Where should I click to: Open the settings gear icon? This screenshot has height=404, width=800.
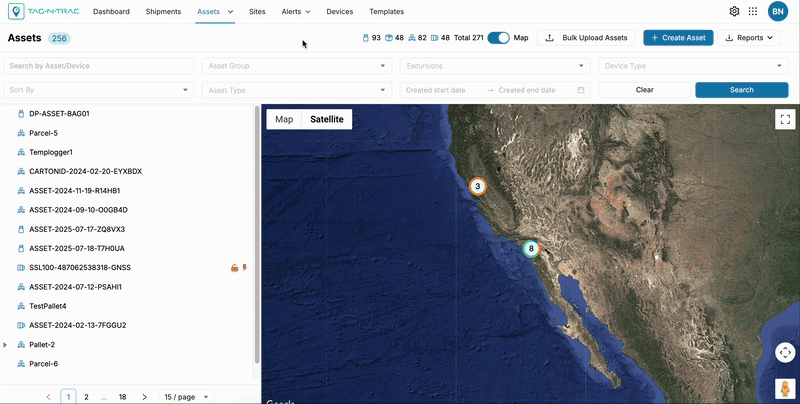coord(734,11)
